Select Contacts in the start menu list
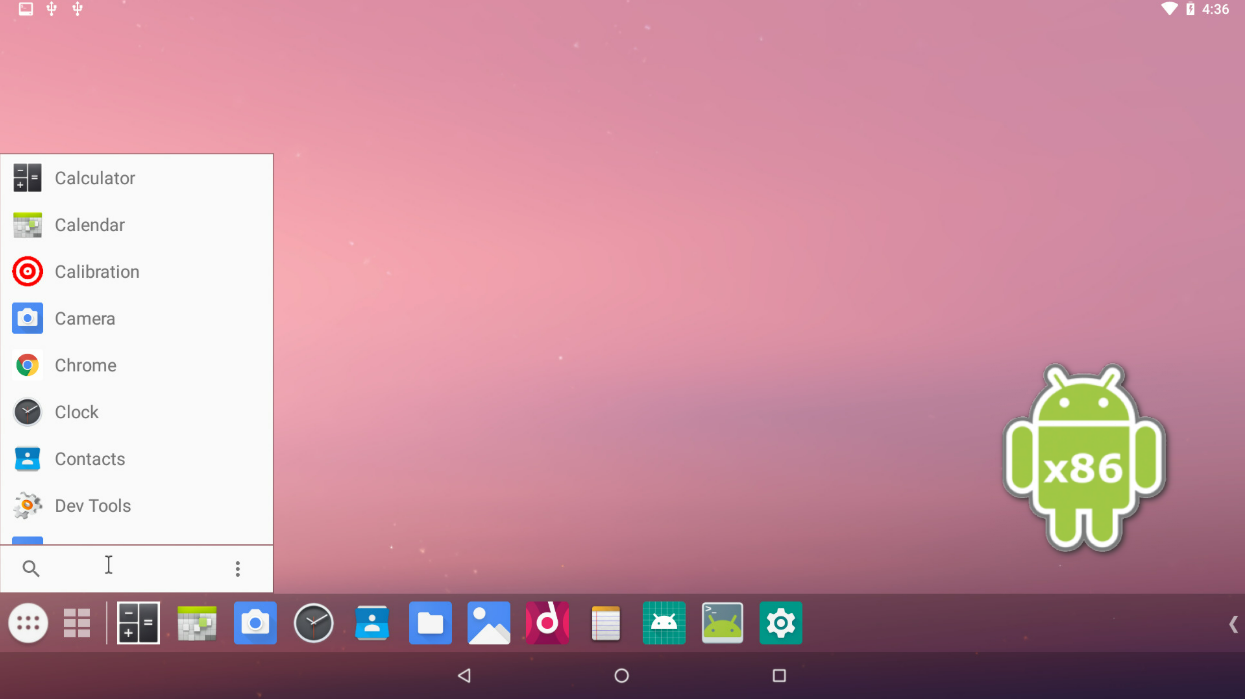 [x=137, y=459]
